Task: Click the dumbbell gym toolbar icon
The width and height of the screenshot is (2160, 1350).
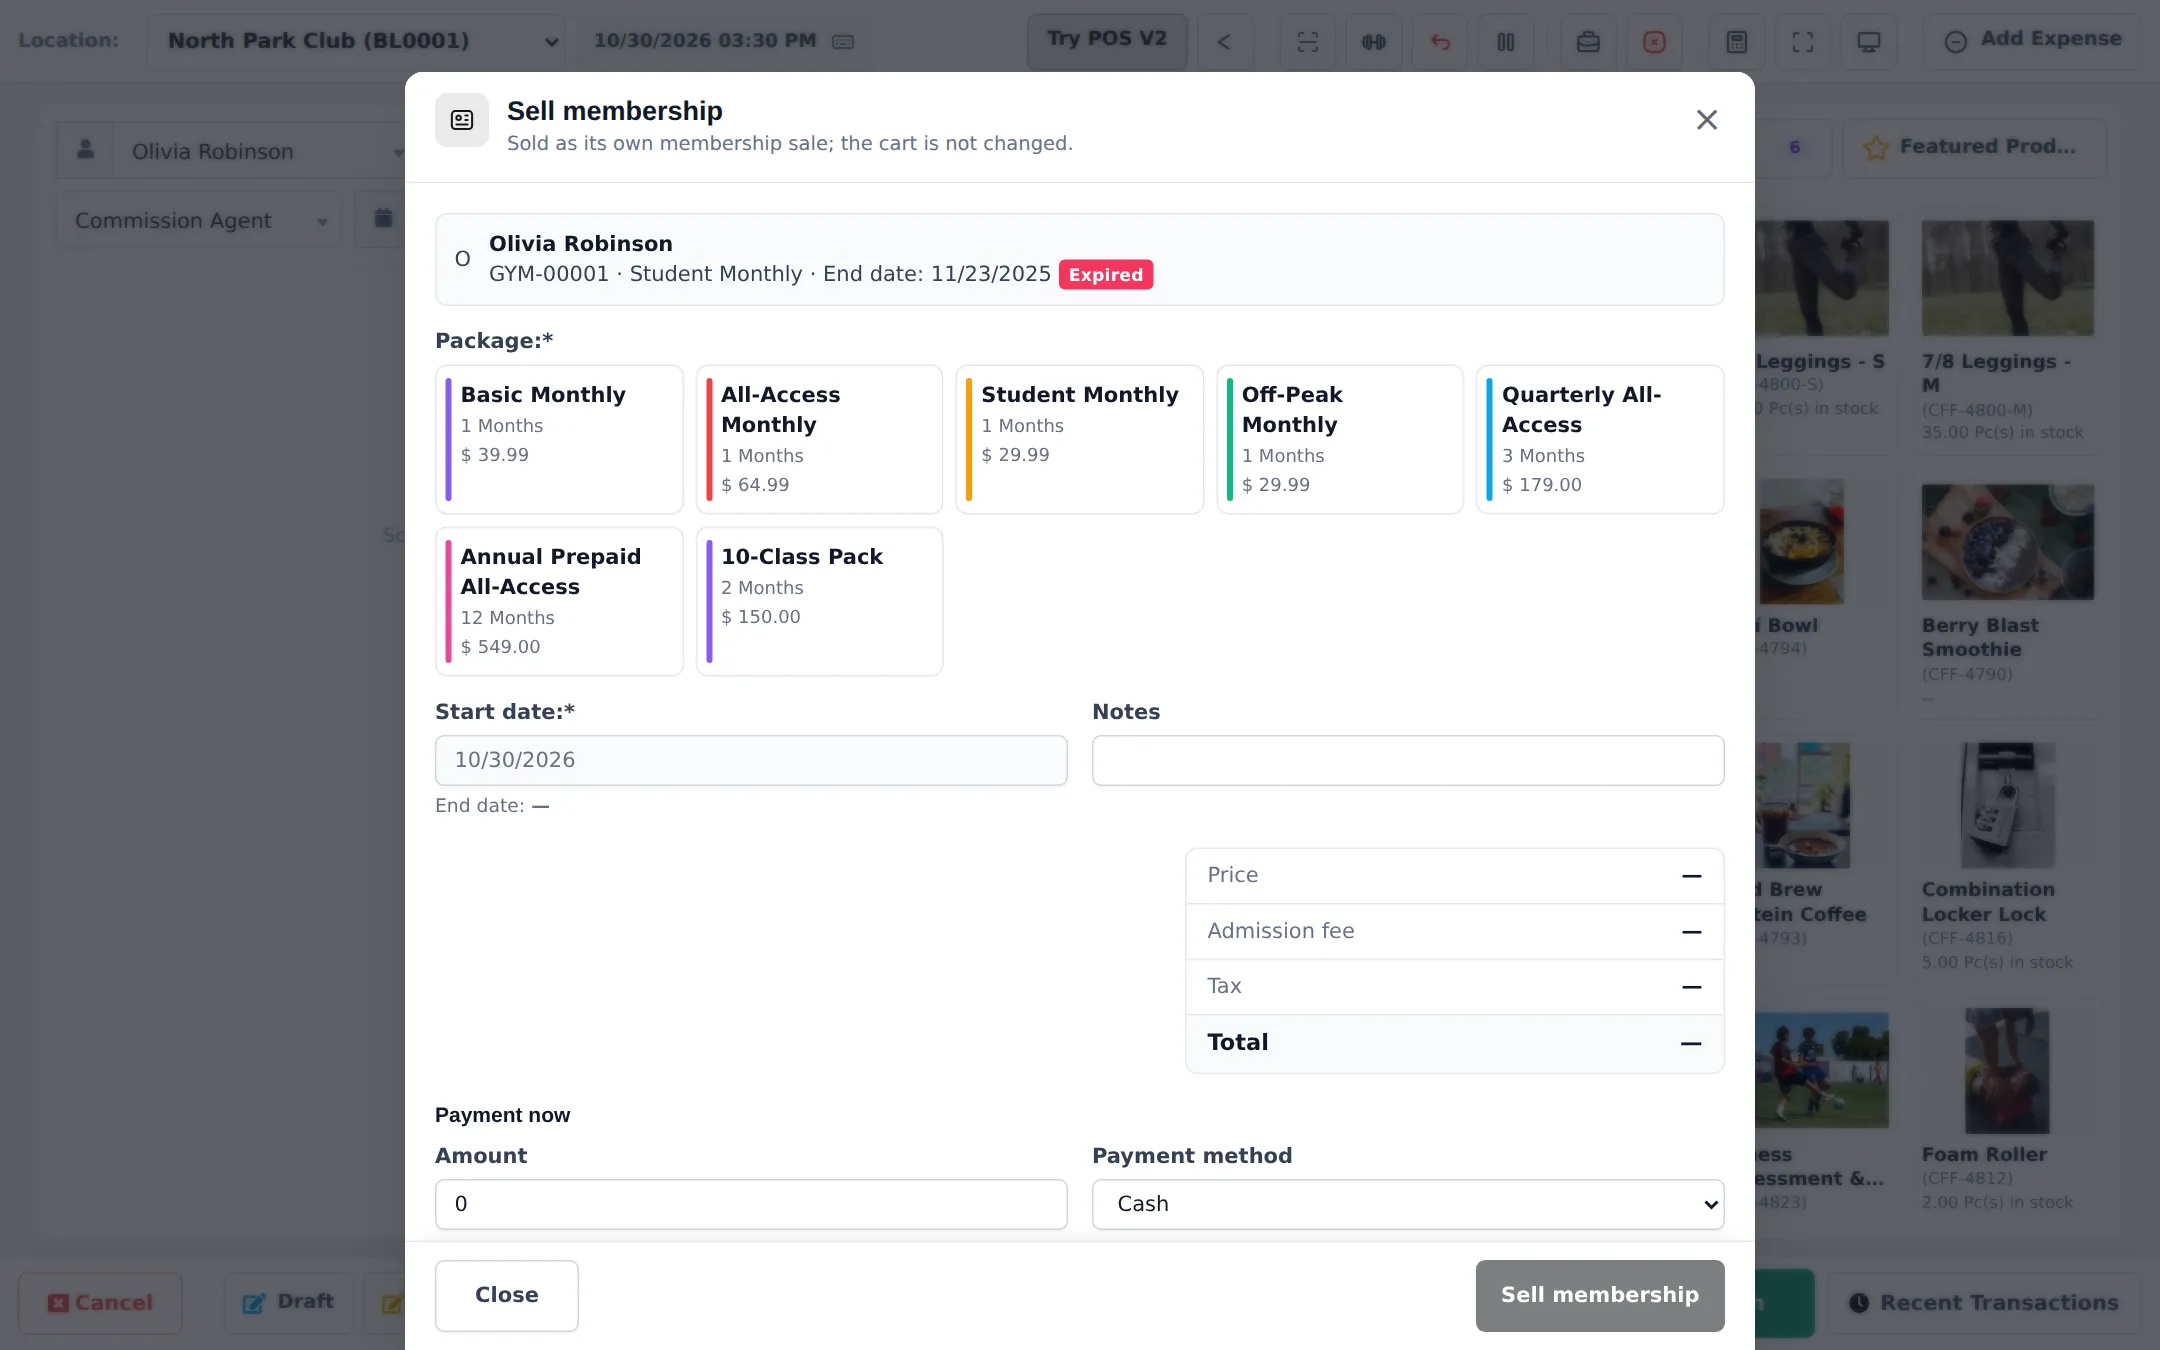Action: pyautogui.click(x=1374, y=41)
